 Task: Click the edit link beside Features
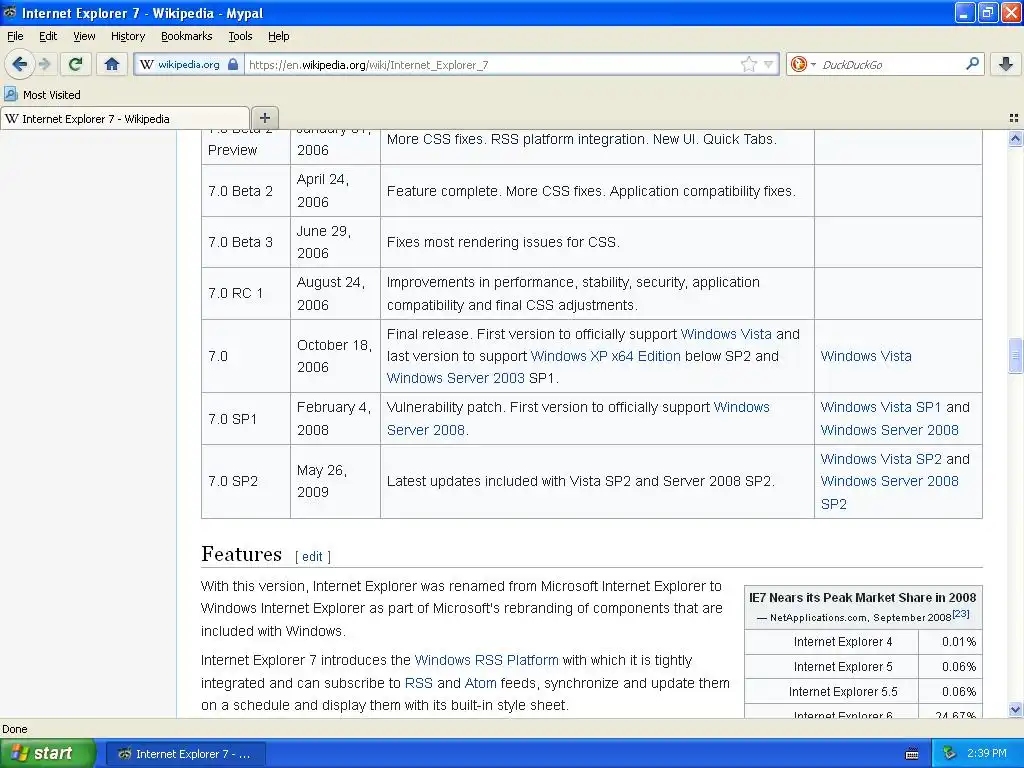point(312,556)
